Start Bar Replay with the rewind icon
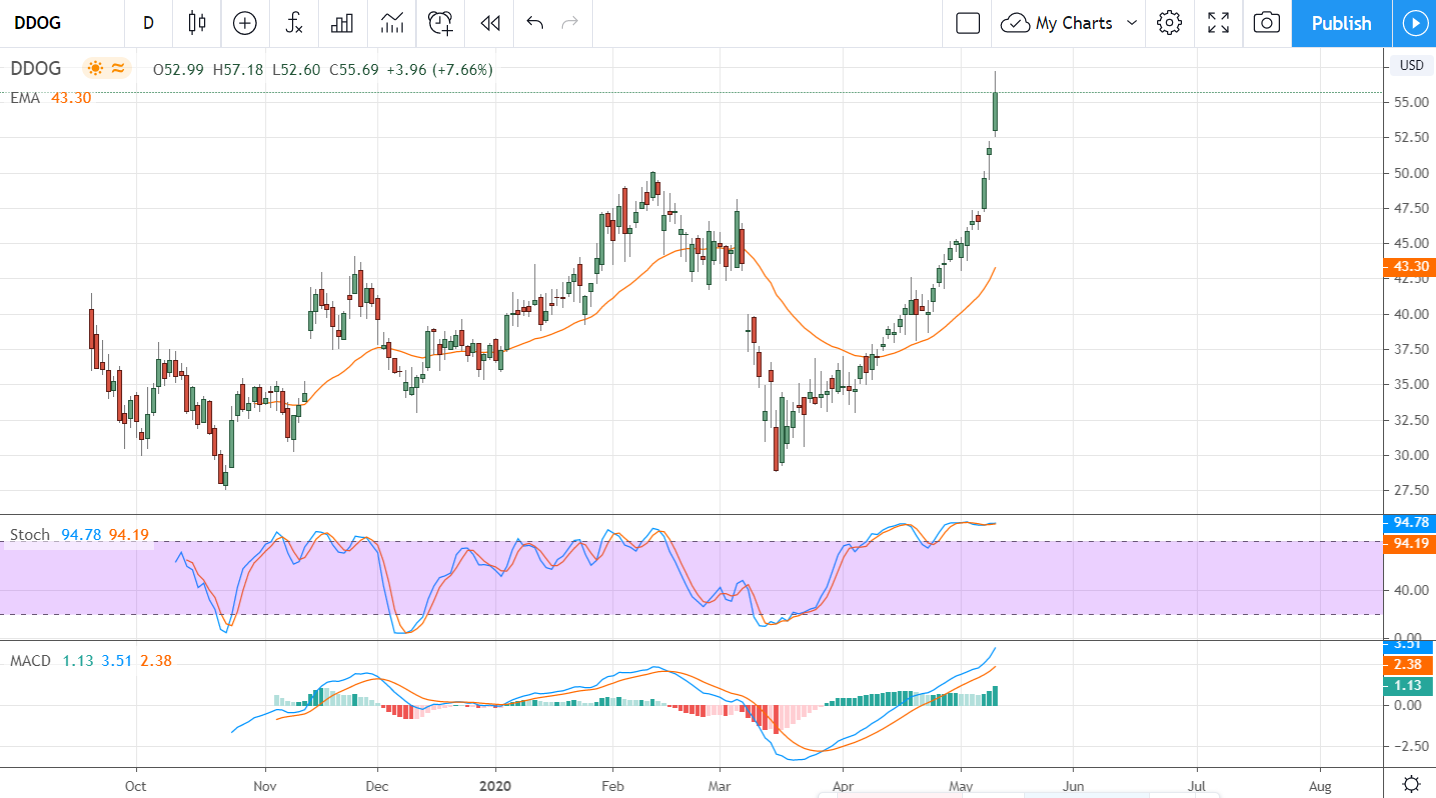Viewport: 1436px width, 798px height. pyautogui.click(x=490, y=23)
